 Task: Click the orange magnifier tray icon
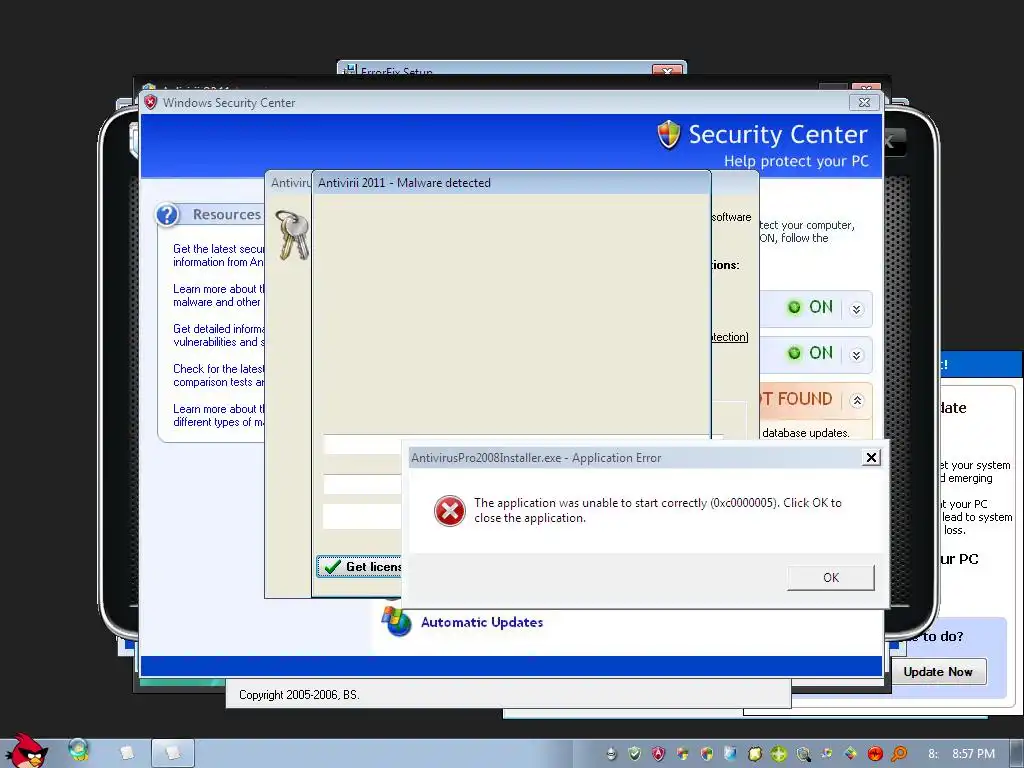coord(899,754)
